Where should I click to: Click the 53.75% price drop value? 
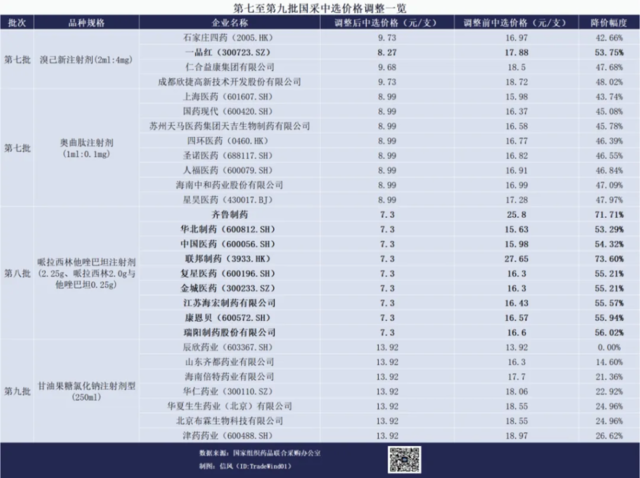[609, 52]
